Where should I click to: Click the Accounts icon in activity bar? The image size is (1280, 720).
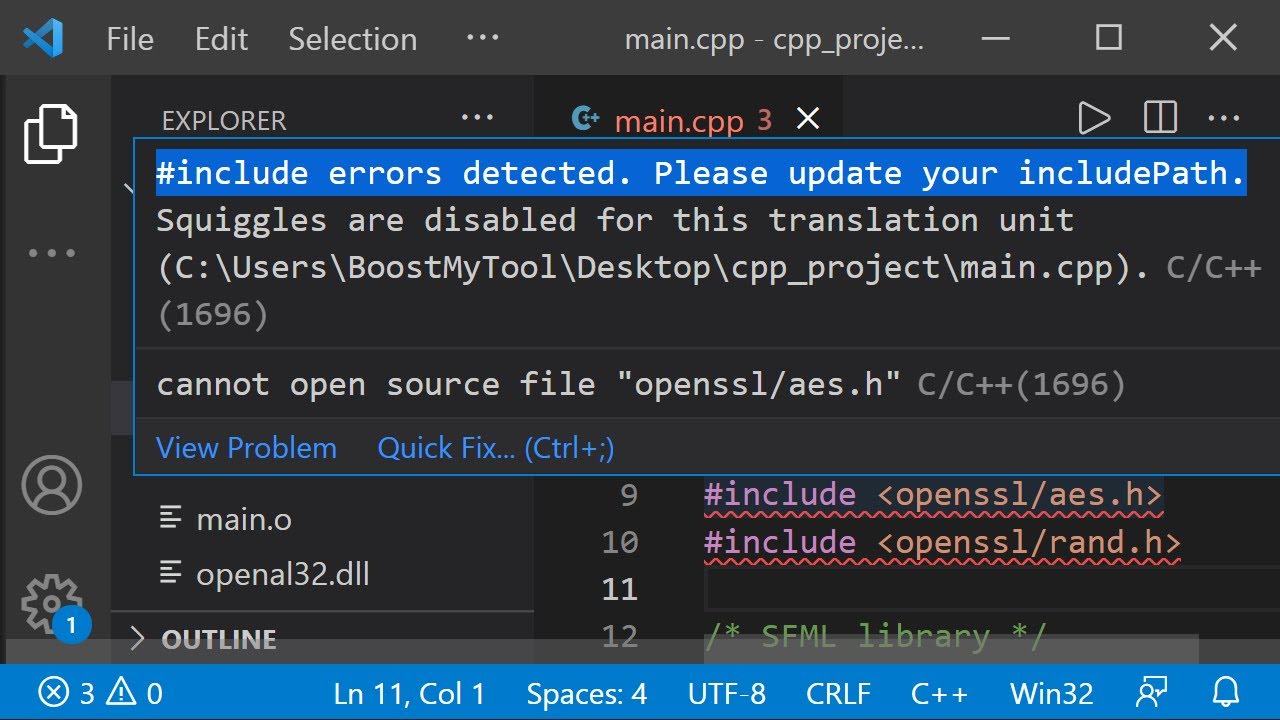pos(51,486)
